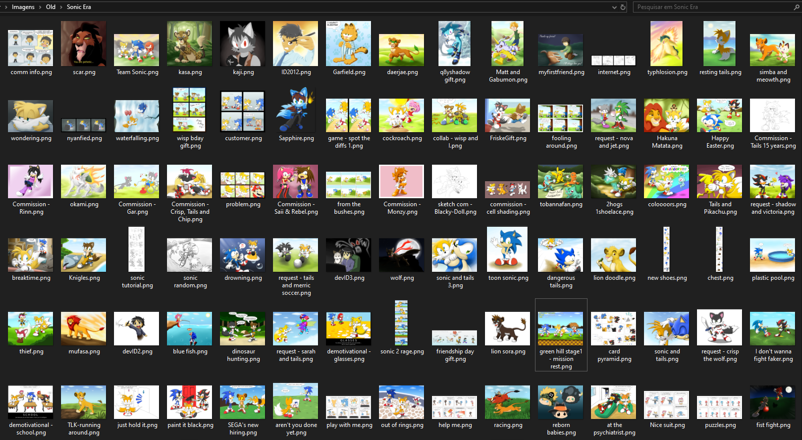Refresh the Sonic Era folder
802x440 pixels.
pyautogui.click(x=622, y=7)
